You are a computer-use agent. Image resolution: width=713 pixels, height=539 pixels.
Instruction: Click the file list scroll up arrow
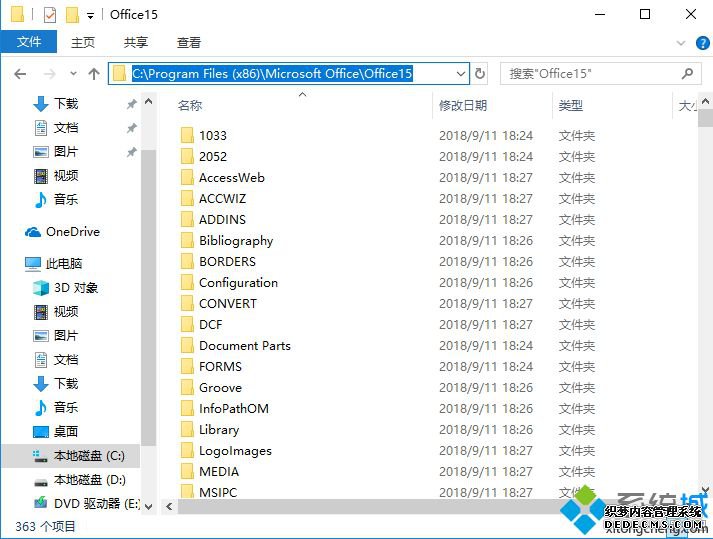[705, 101]
